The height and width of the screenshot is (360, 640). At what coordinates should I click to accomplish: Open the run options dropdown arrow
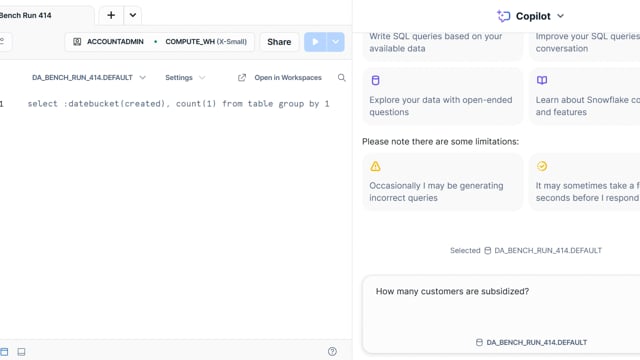tap(336, 42)
